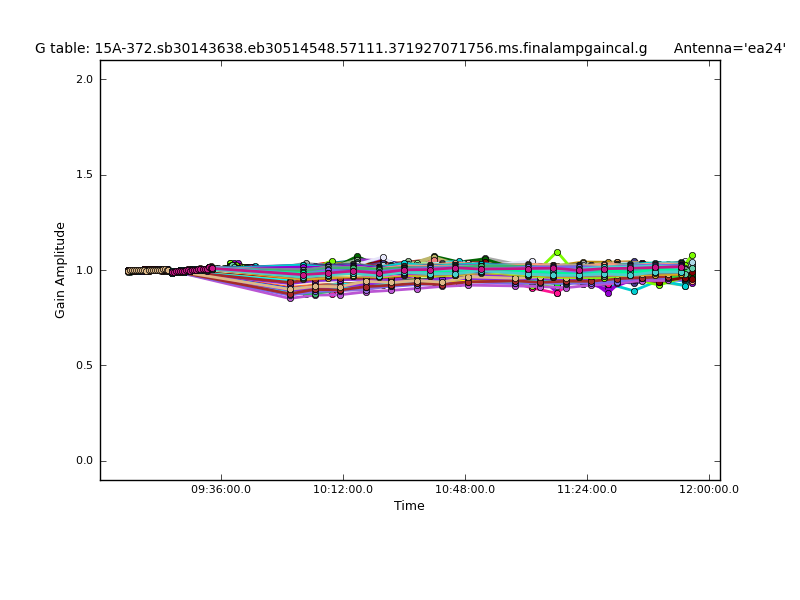Click the 0.5 y-axis tick label

pos(85,366)
